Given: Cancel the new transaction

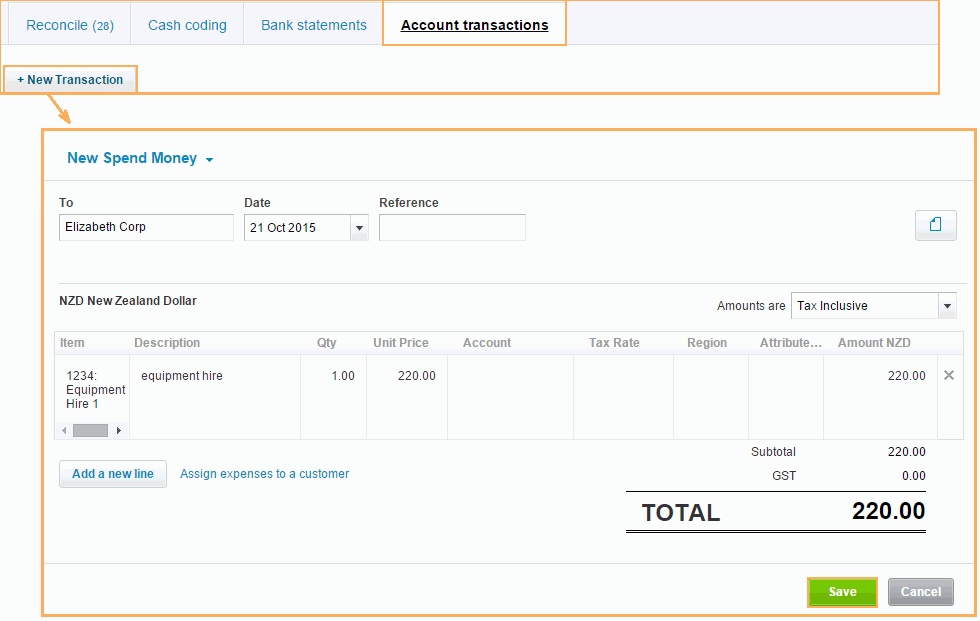Looking at the screenshot, I should tap(920, 592).
